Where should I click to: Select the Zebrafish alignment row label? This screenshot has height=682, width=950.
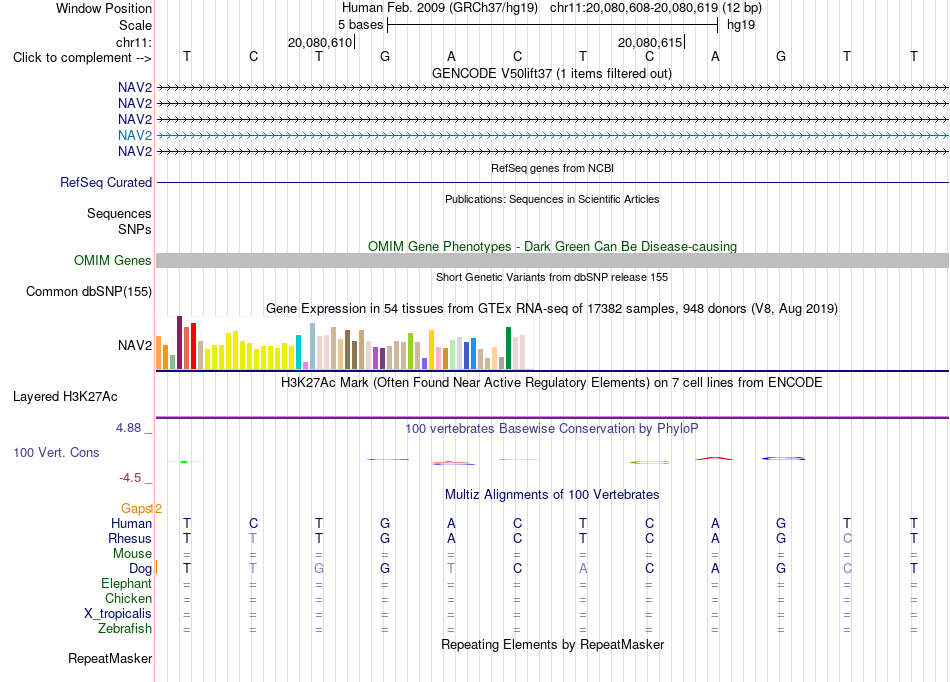[x=125, y=629]
